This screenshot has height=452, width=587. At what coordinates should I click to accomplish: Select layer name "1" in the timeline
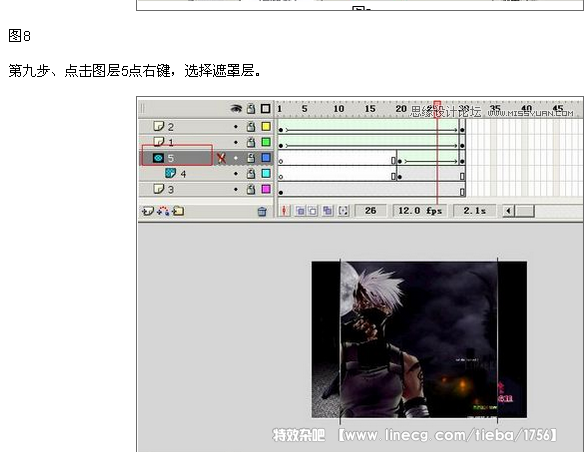[171, 143]
